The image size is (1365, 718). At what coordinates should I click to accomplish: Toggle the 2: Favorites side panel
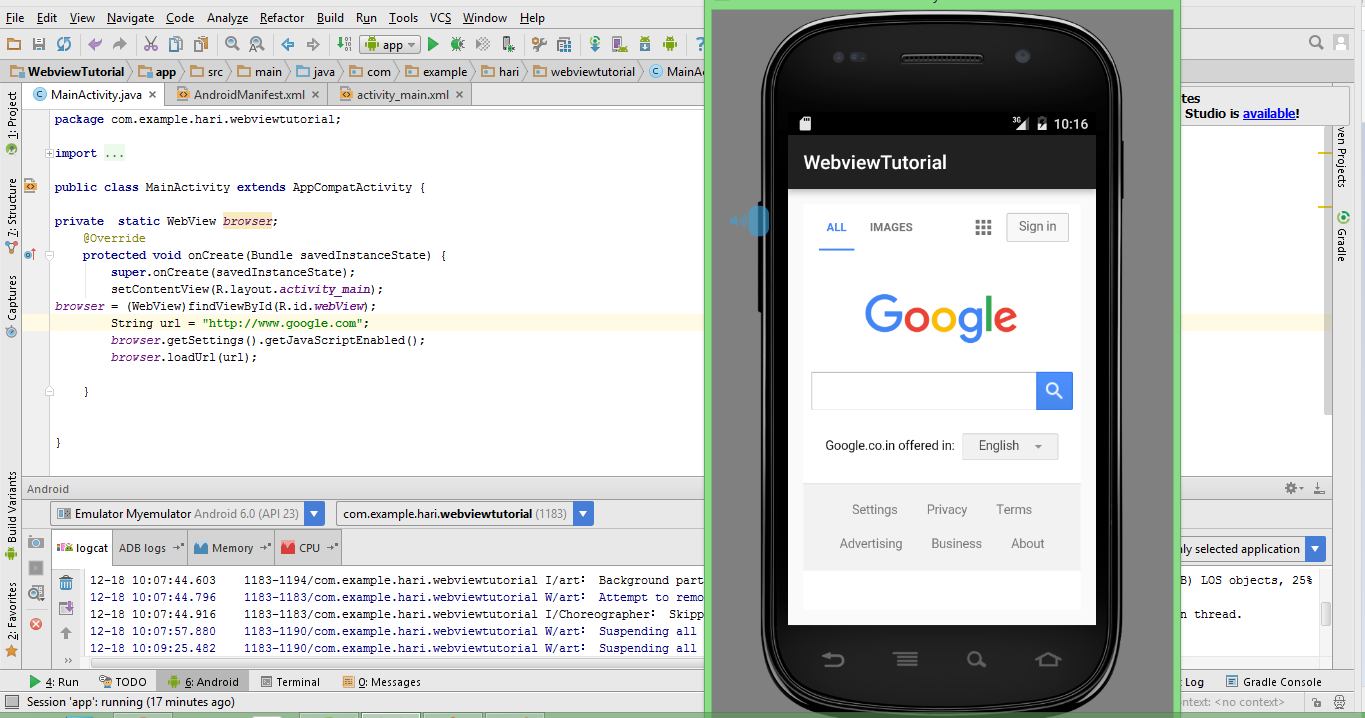(x=12, y=618)
